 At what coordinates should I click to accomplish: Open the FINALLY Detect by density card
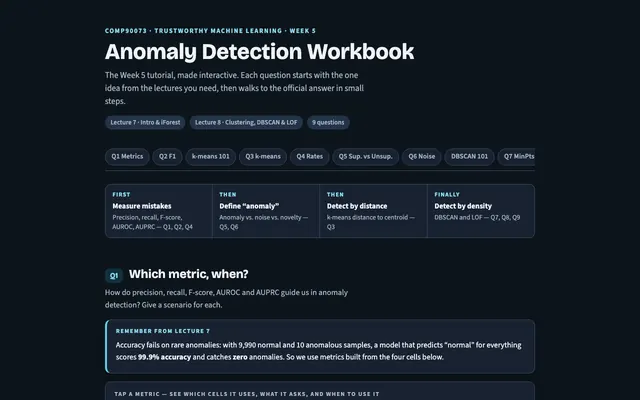click(481, 211)
